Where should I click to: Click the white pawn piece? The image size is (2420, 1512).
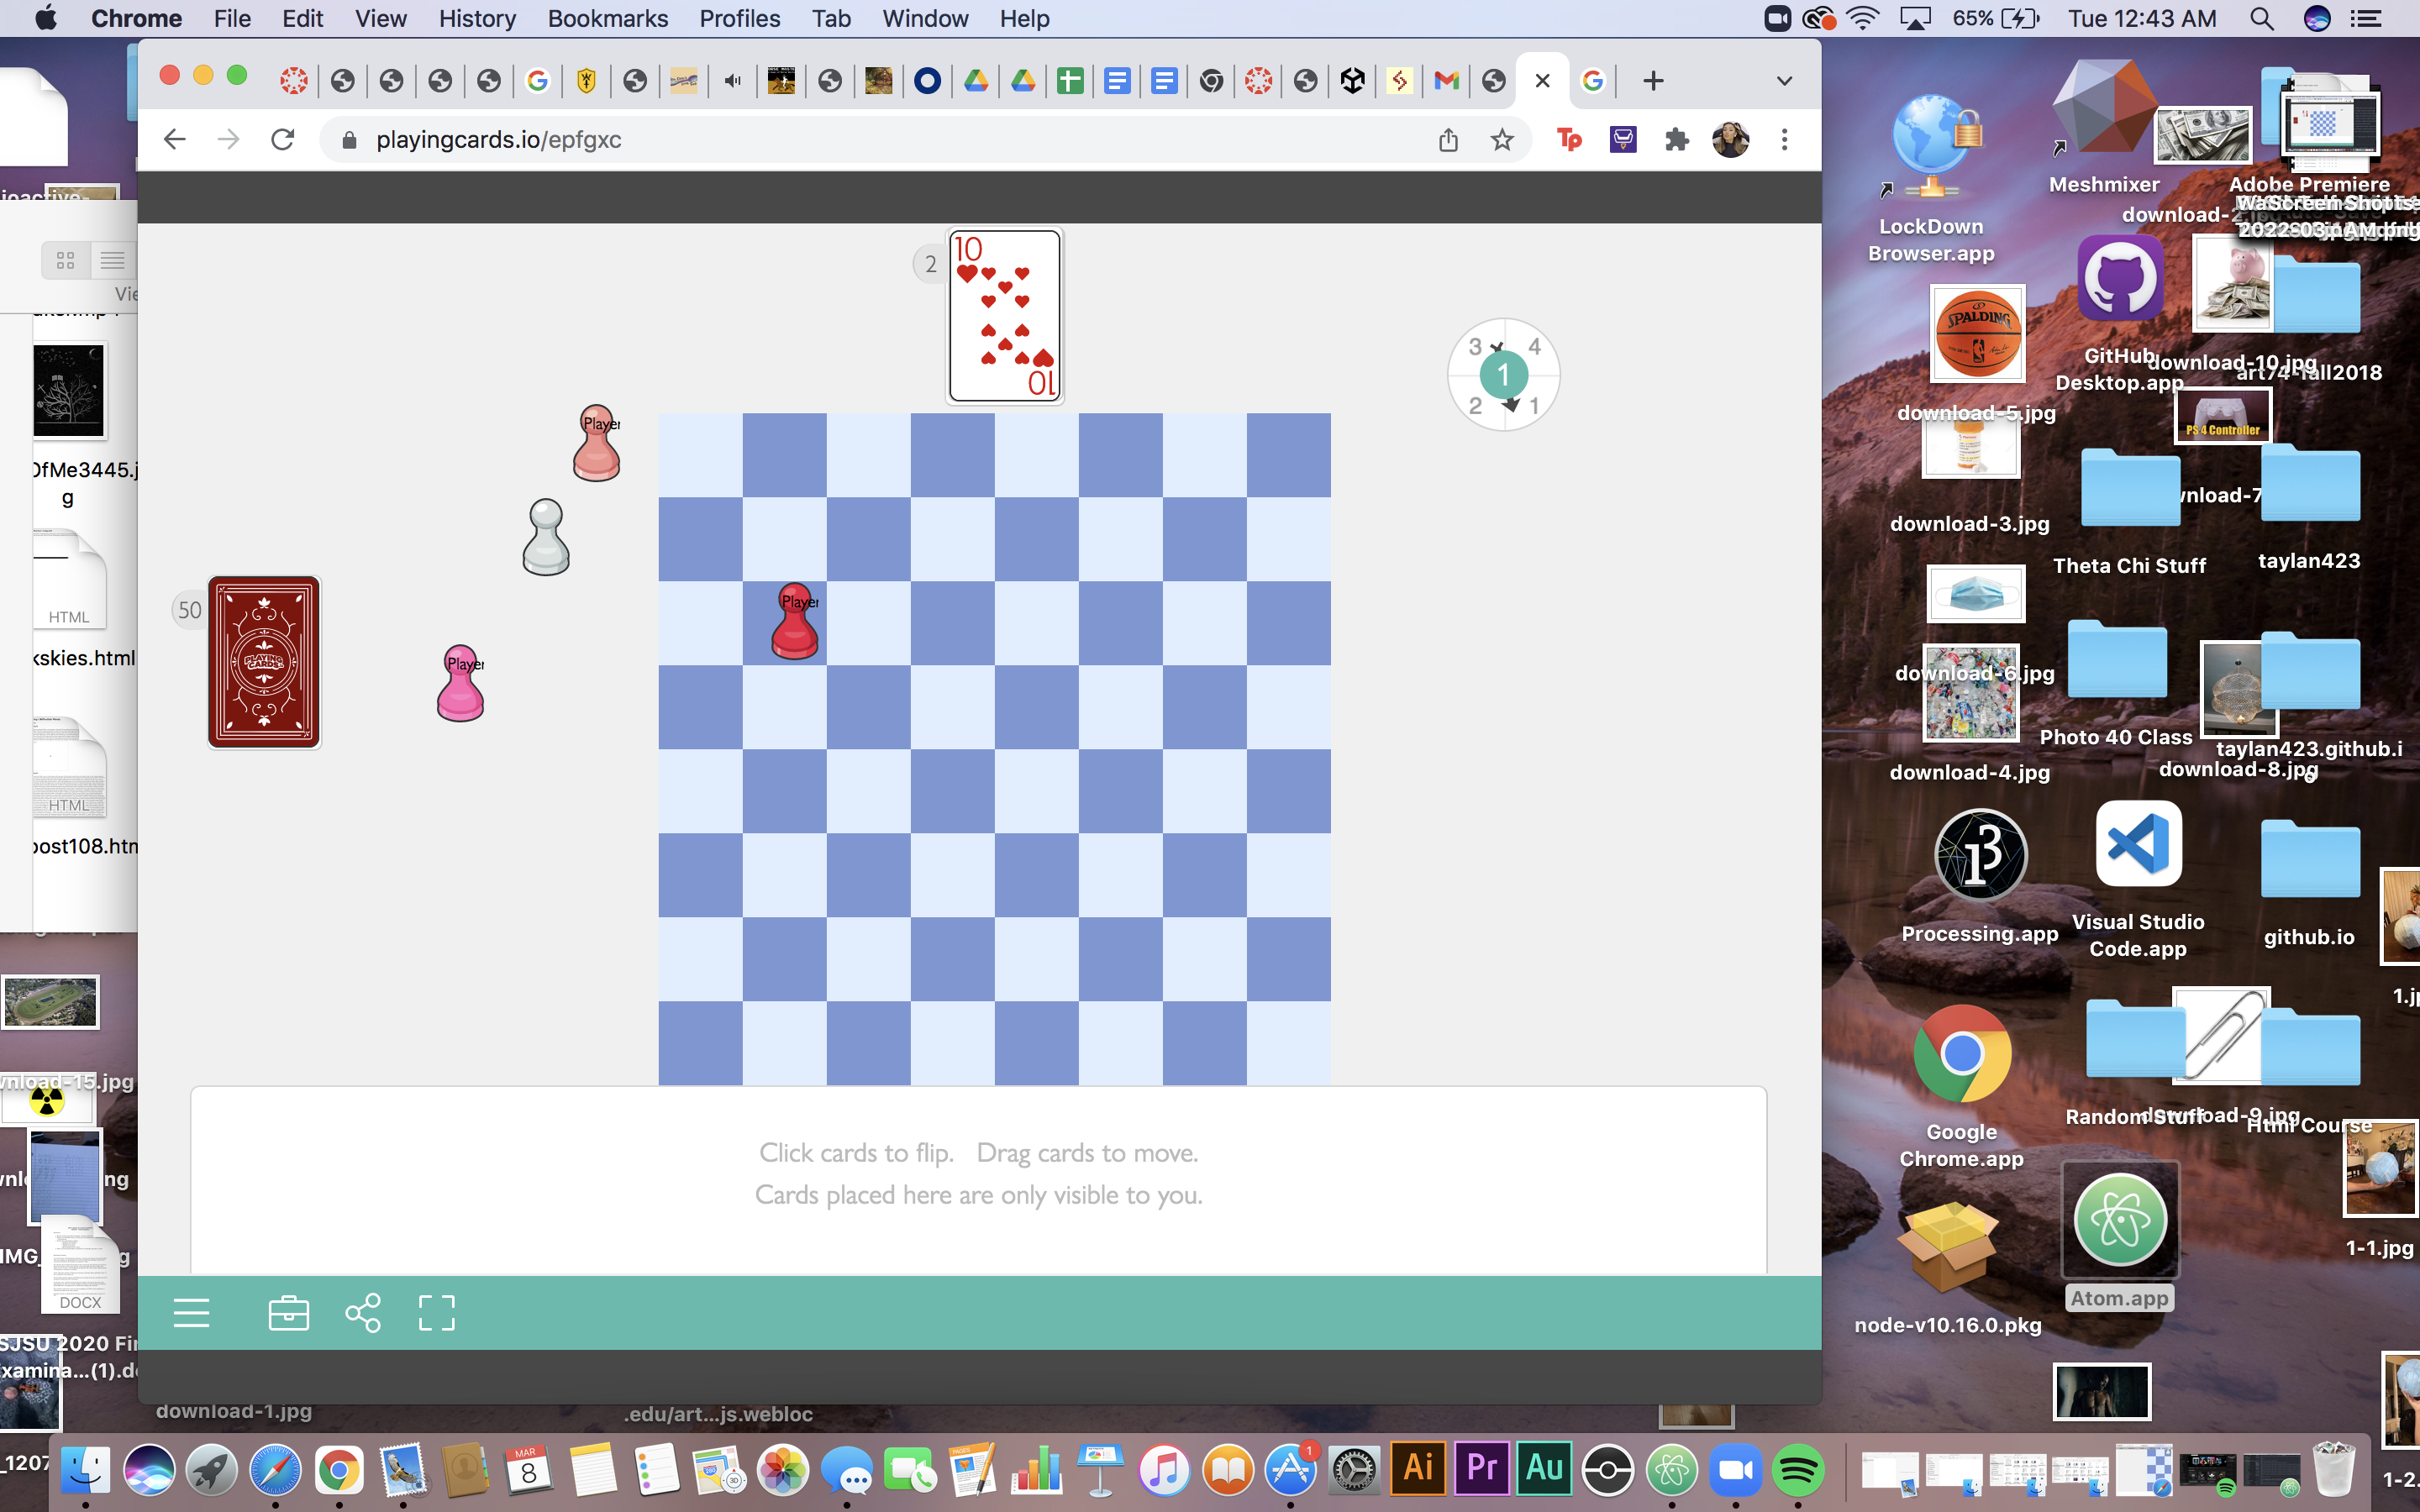click(546, 537)
